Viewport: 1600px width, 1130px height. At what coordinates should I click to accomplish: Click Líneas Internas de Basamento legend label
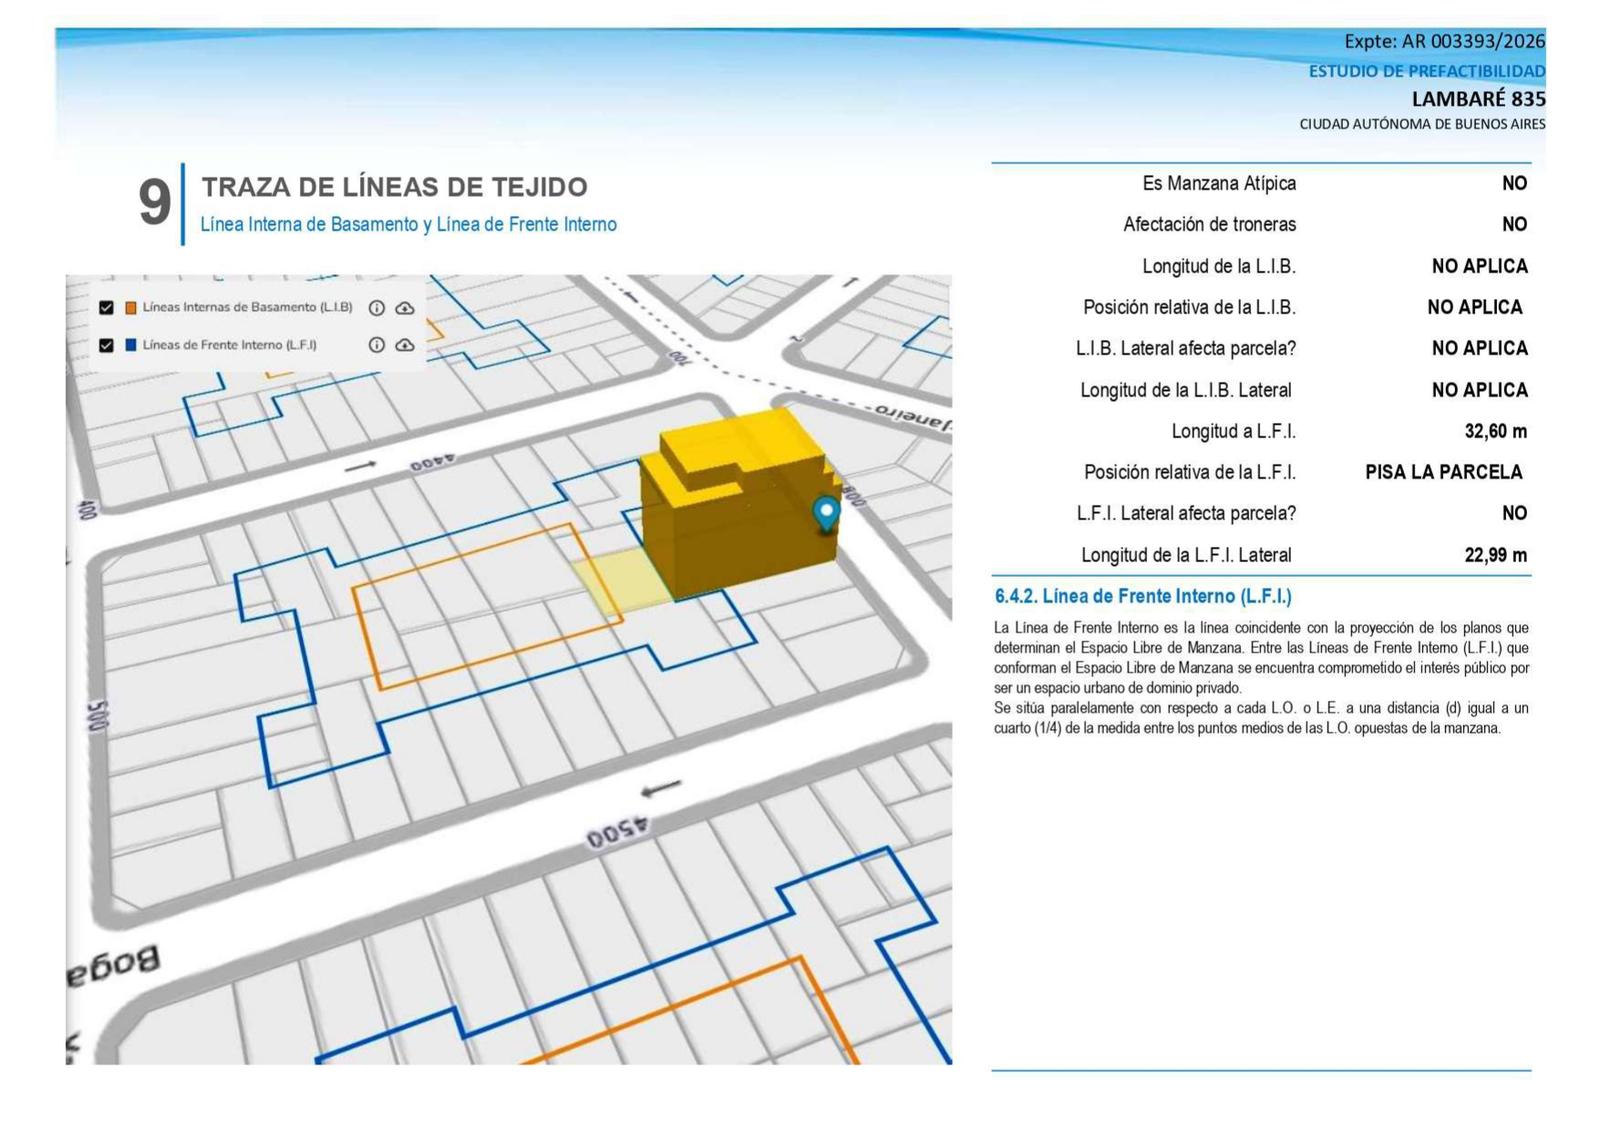pyautogui.click(x=247, y=307)
